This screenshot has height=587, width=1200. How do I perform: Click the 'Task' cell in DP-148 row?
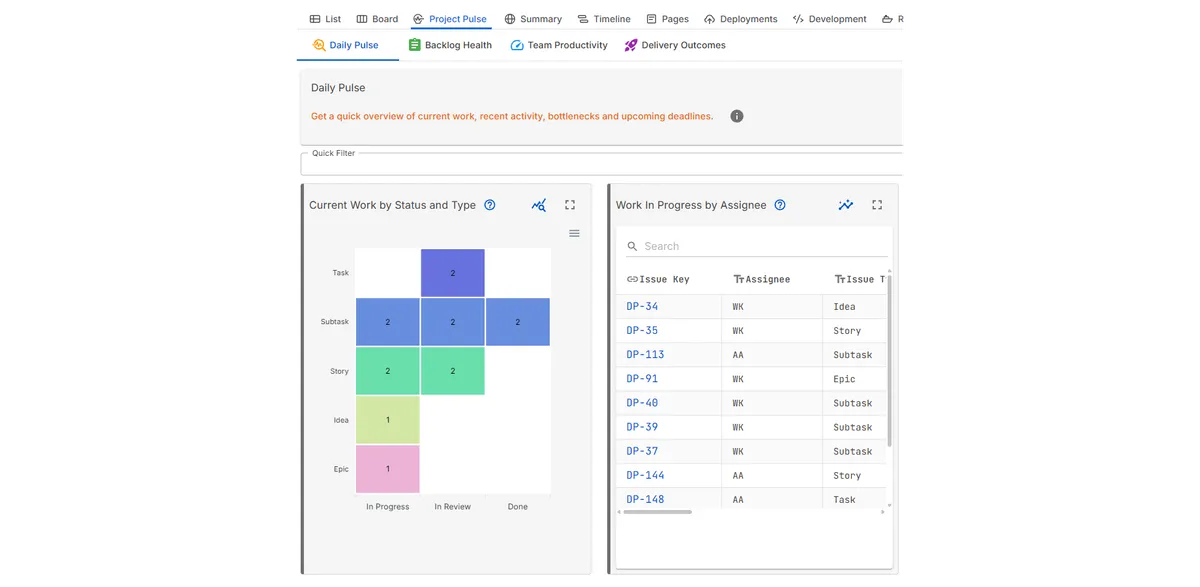tap(844, 500)
